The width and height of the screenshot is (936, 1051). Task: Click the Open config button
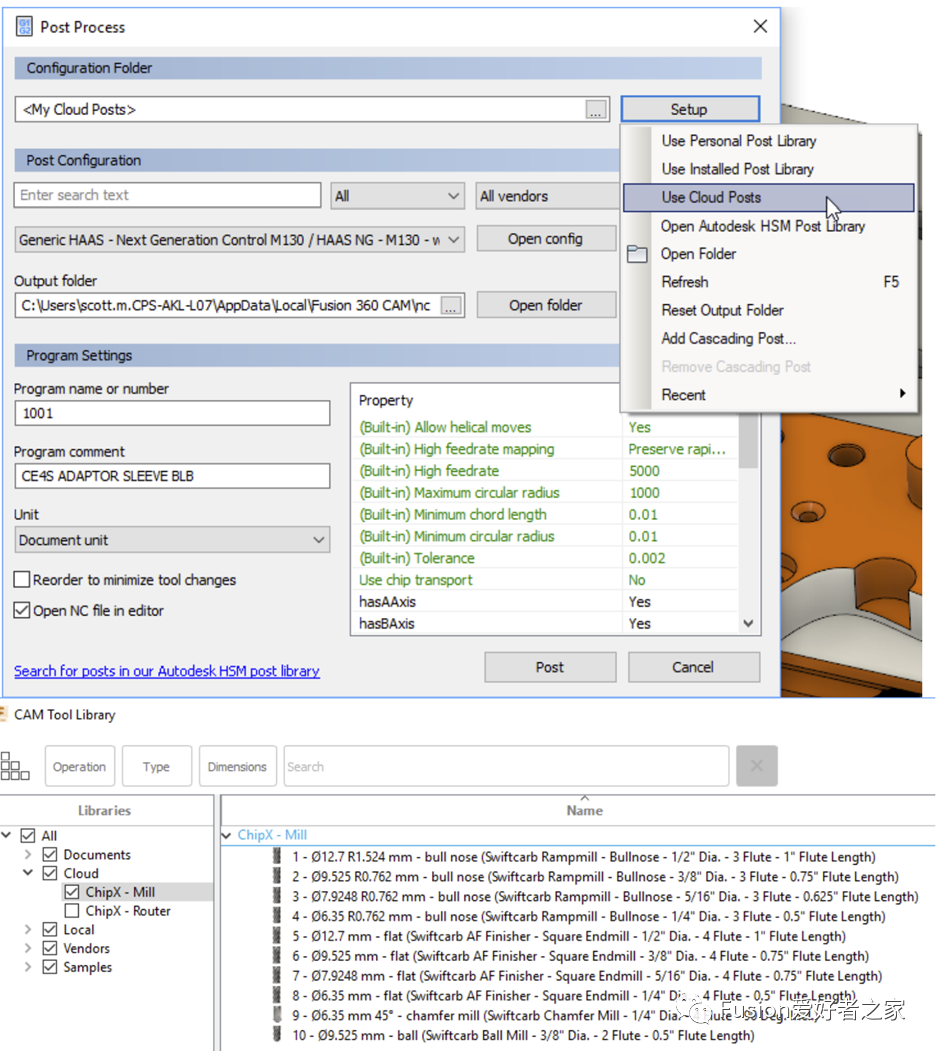pos(546,239)
